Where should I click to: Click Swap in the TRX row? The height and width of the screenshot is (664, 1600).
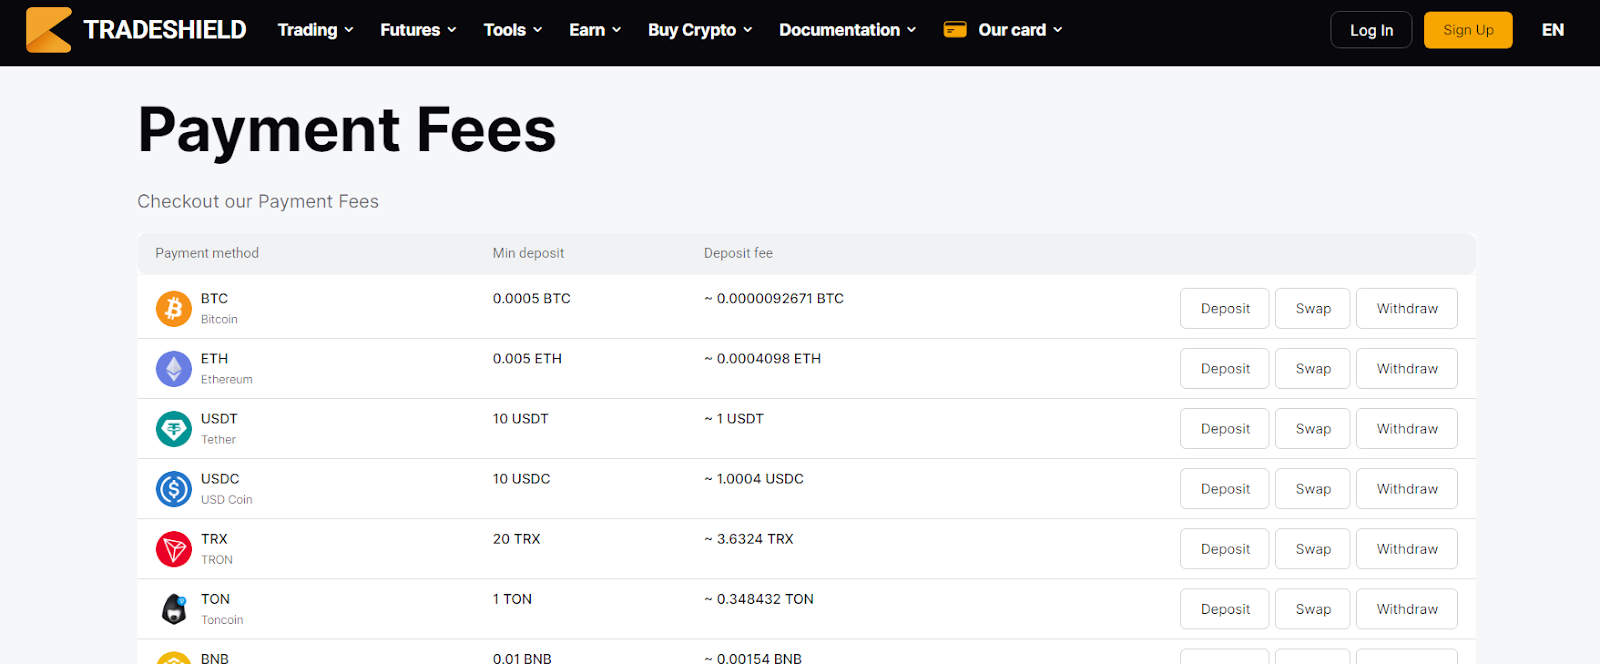(1313, 548)
